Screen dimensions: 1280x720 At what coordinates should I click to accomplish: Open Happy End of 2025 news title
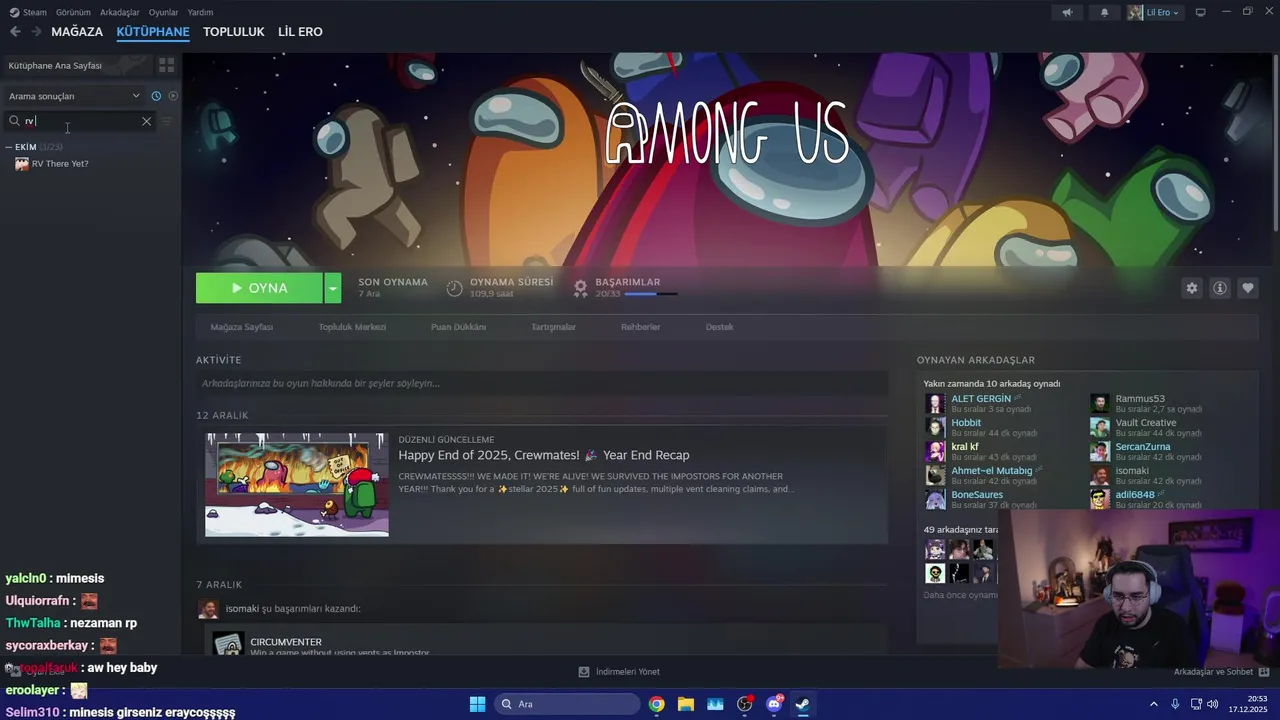pos(544,455)
